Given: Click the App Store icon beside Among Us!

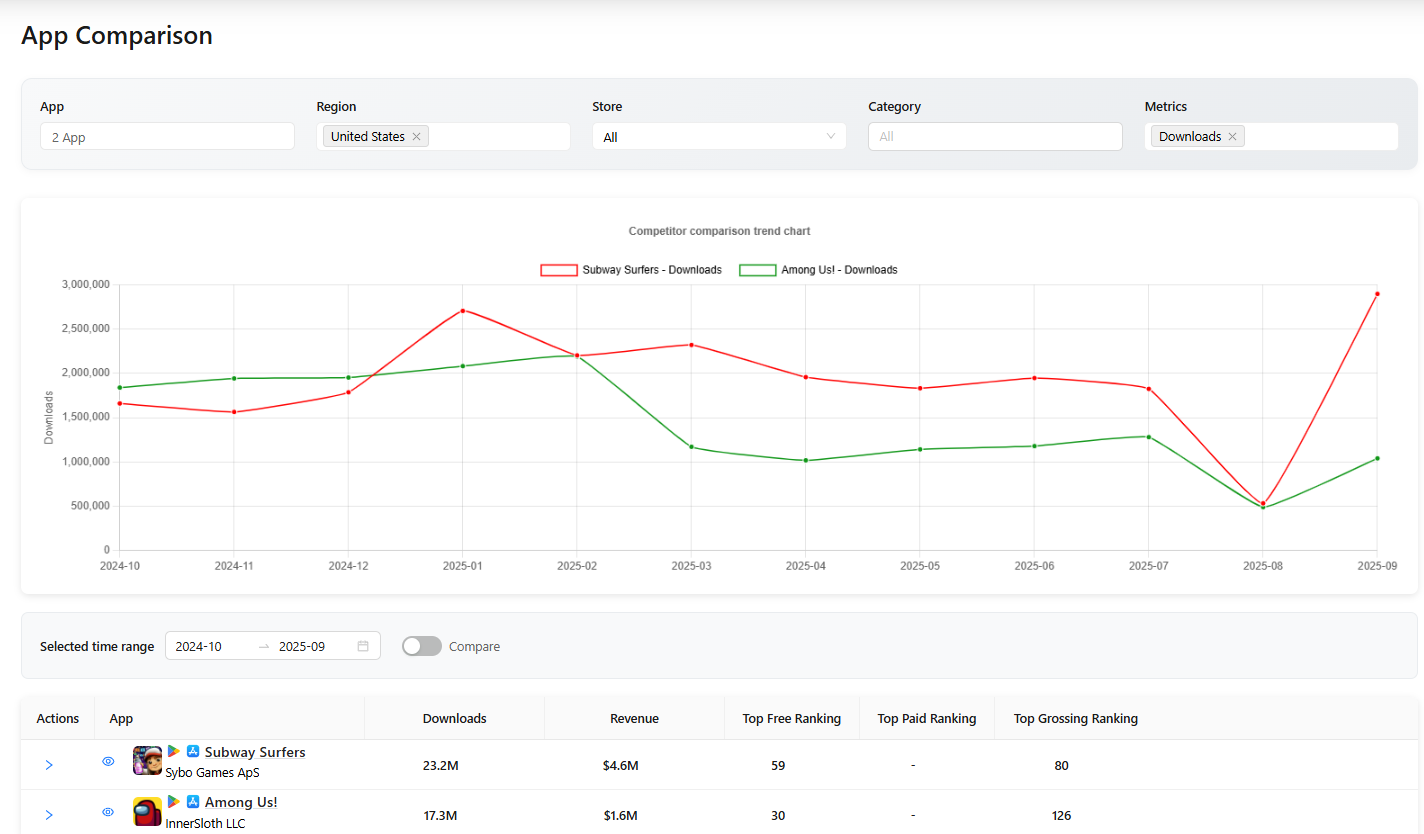Looking at the screenshot, I should pos(192,801).
